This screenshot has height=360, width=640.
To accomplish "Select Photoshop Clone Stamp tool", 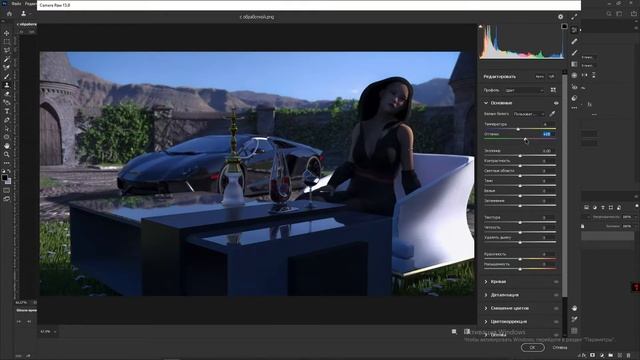I will point(7,85).
